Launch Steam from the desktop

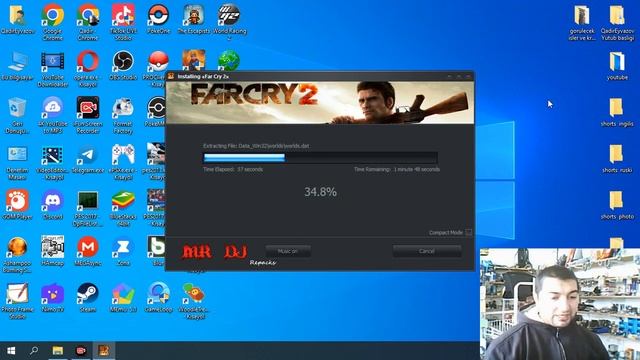click(88, 298)
